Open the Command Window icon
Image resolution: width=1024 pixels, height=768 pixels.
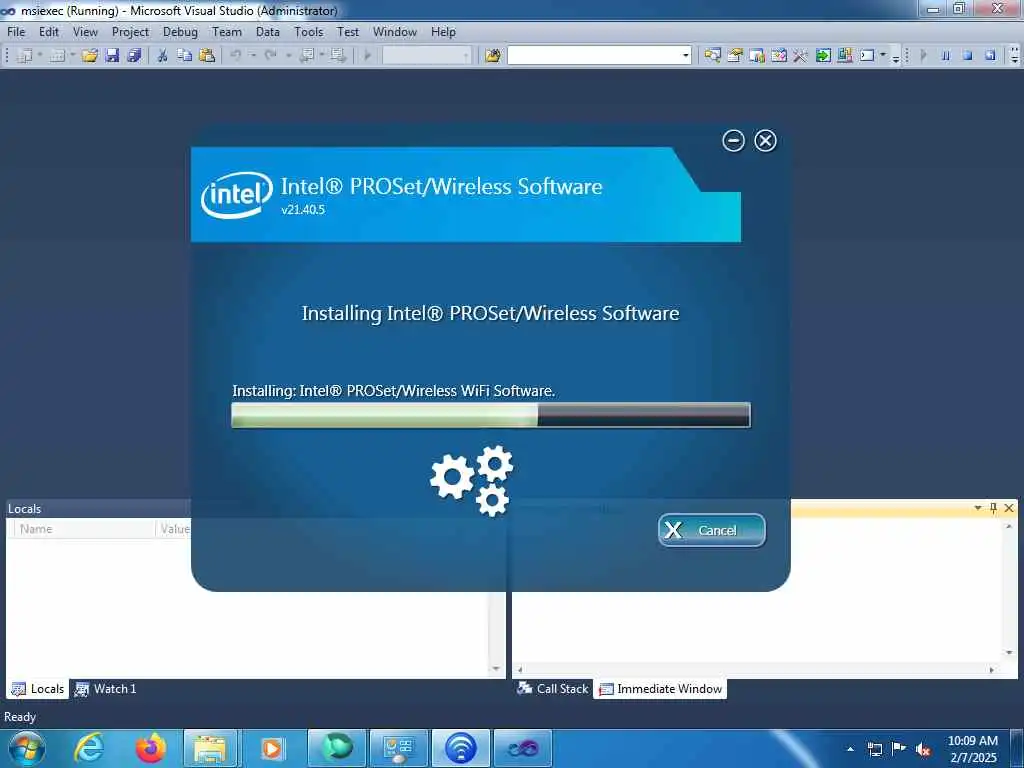click(x=867, y=56)
